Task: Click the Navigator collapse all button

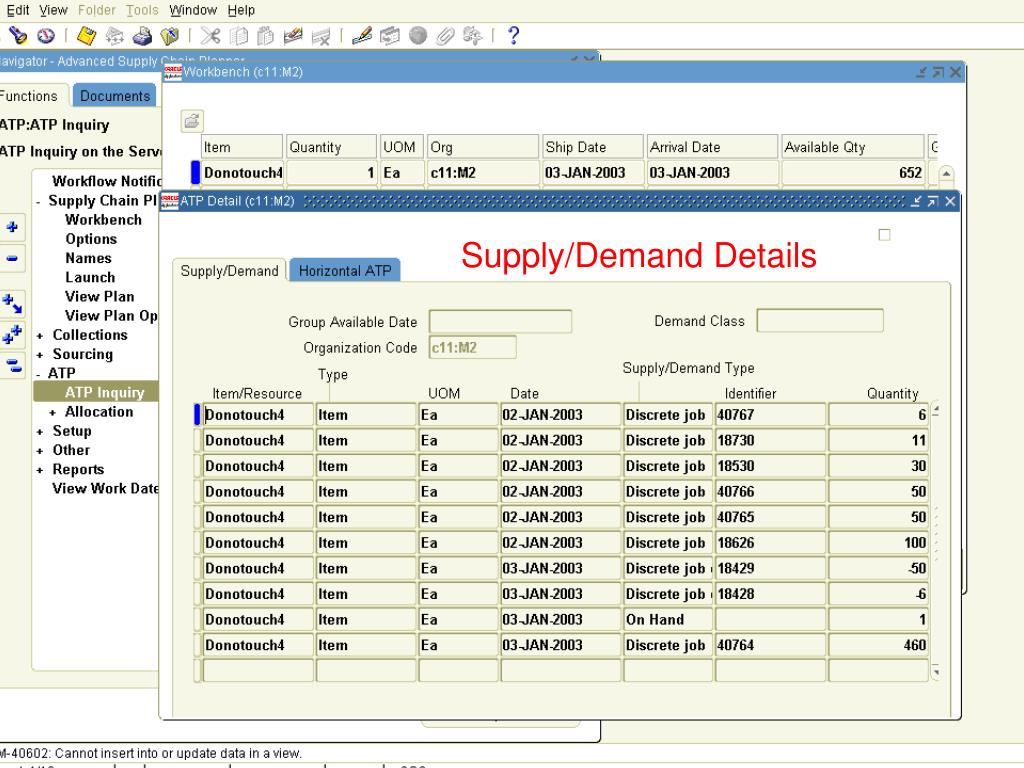Action: pyautogui.click(x=12, y=365)
